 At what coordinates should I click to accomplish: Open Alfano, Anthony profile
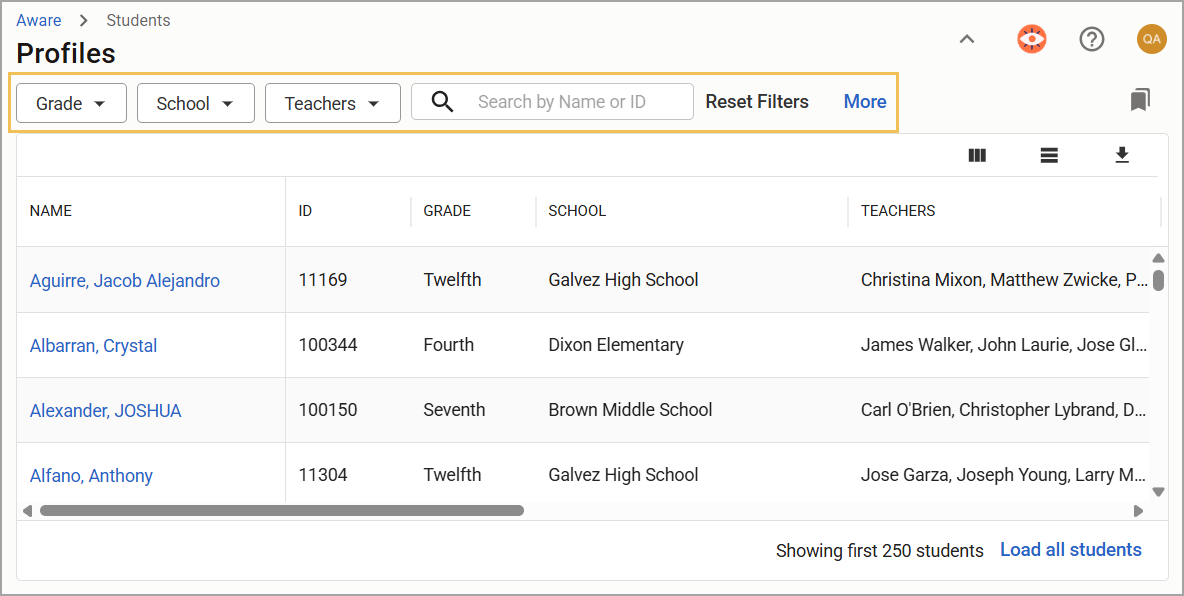[91, 476]
